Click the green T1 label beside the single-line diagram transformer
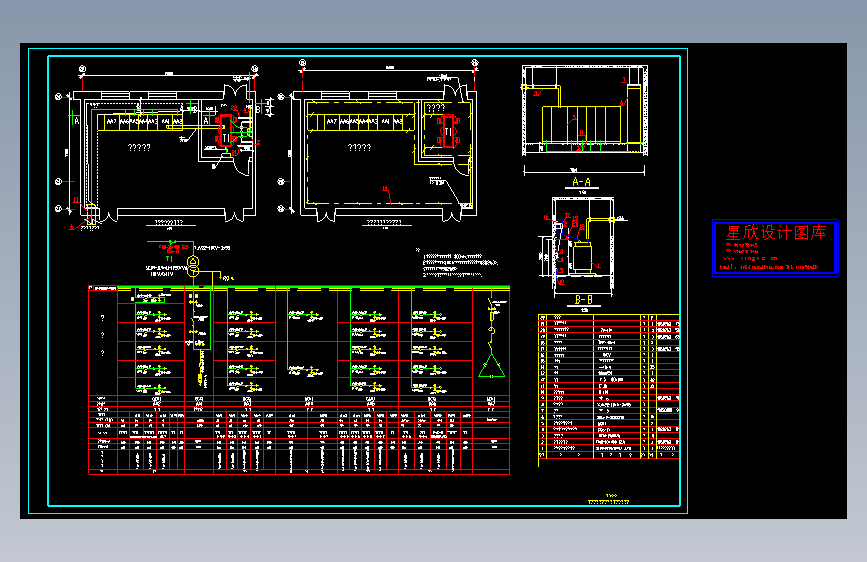 pyautogui.click(x=169, y=258)
